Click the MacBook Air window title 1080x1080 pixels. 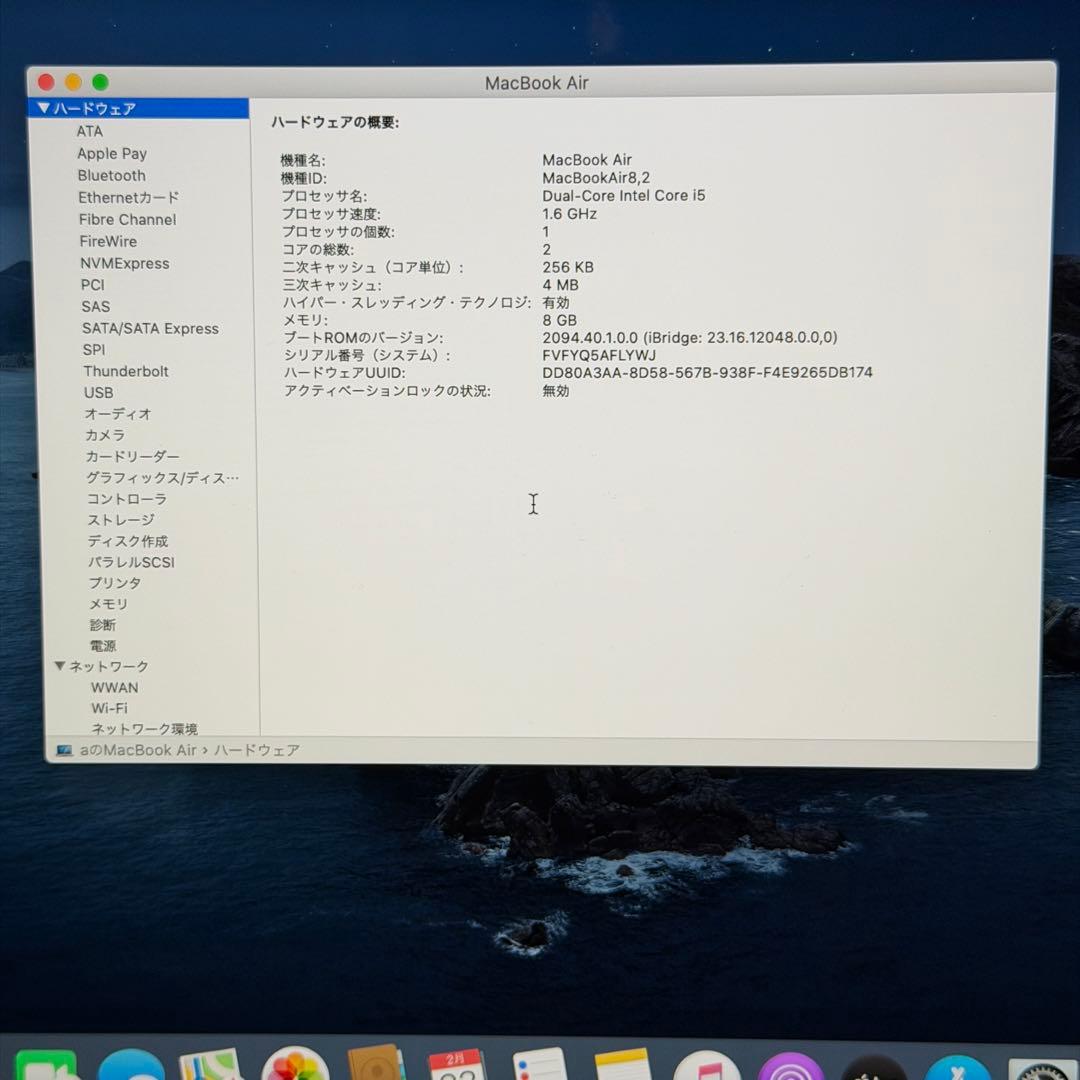pos(537,83)
